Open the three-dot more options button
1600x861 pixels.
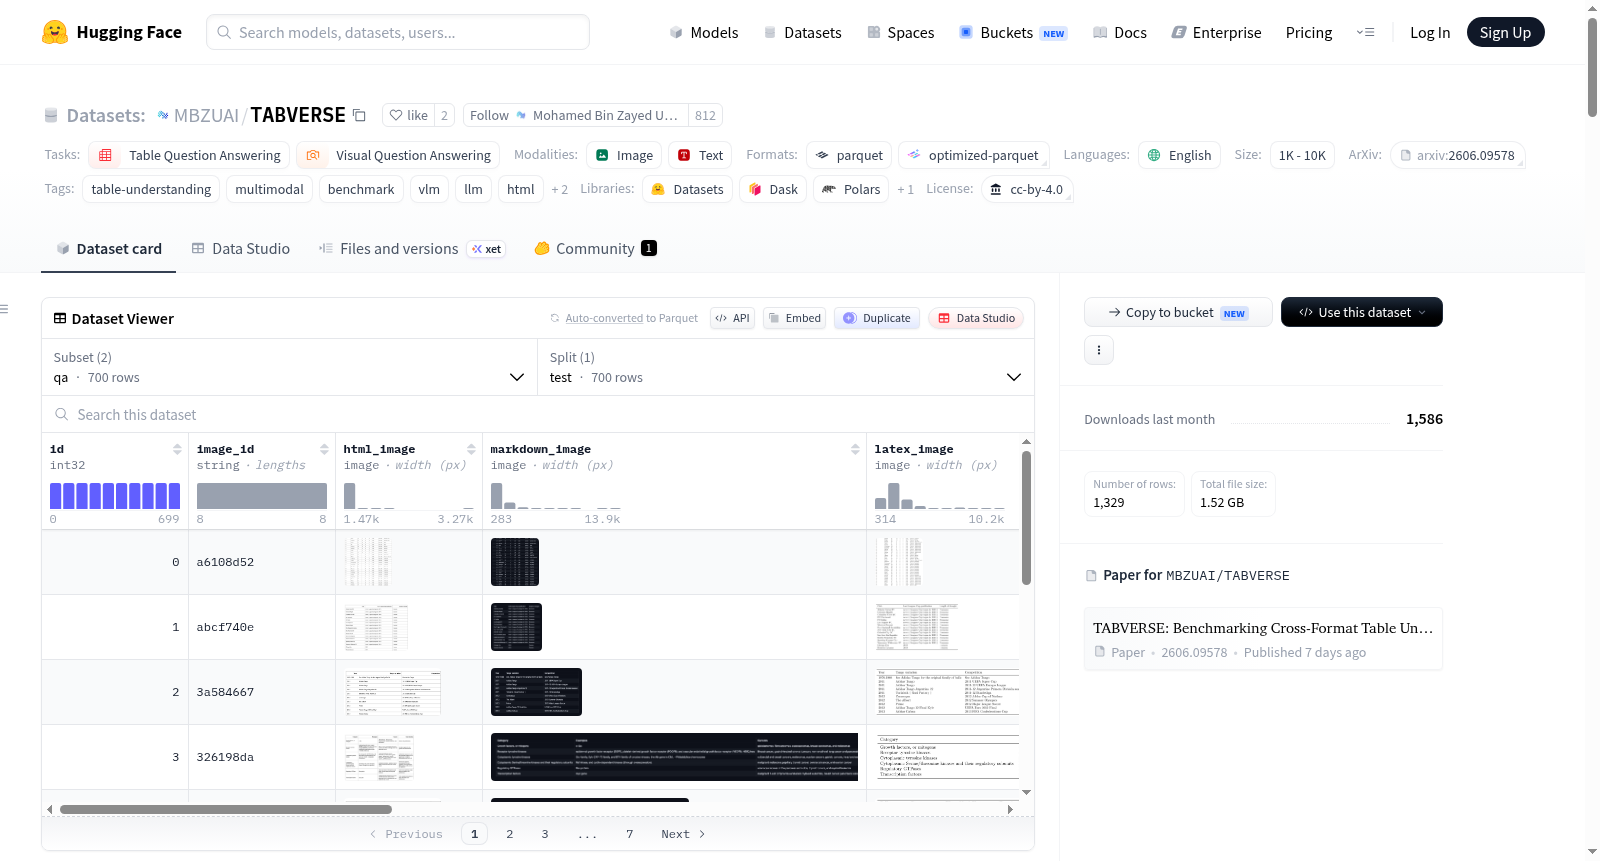point(1099,350)
